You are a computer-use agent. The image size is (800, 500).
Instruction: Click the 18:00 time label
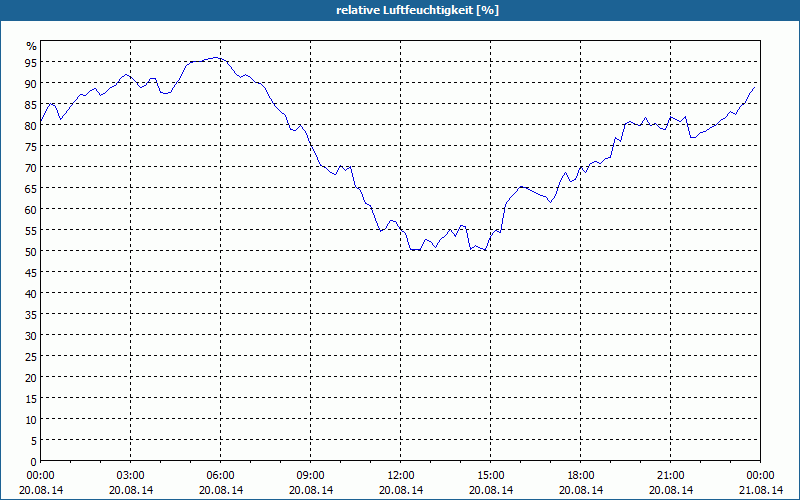(x=581, y=475)
